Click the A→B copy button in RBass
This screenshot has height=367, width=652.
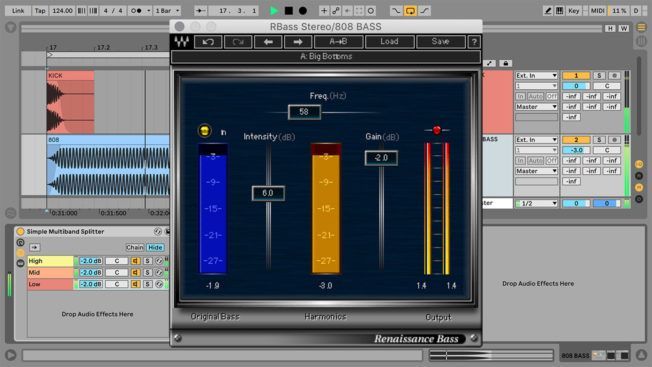point(338,42)
